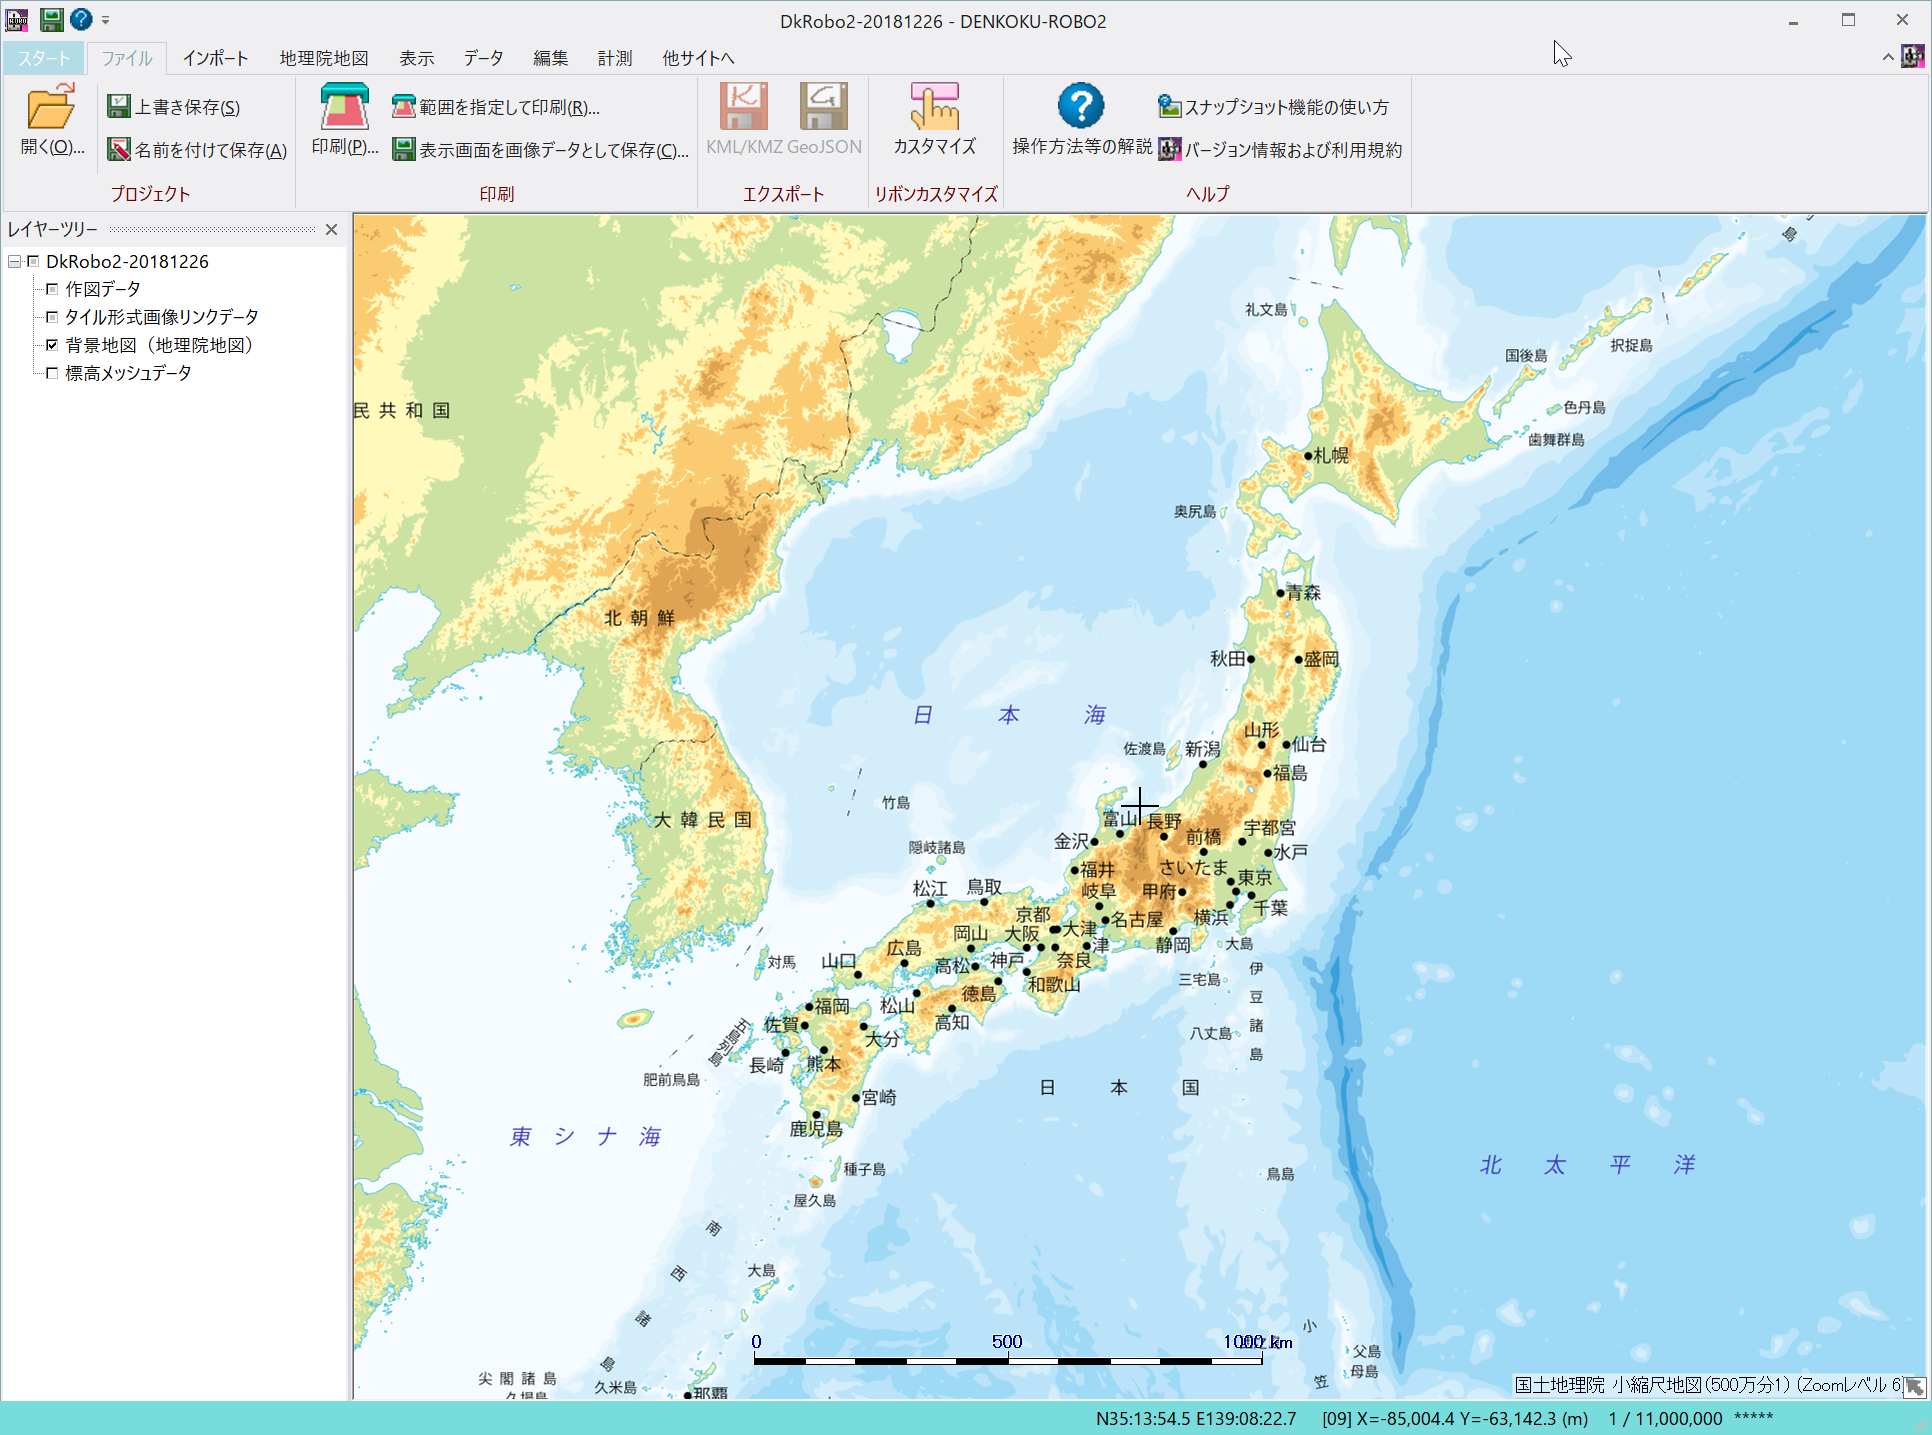This screenshot has height=1435, width=1932.
Task: Click the N35:13:54.5 E139:08:22.7 coordinate readout
Action: pos(1196,1418)
